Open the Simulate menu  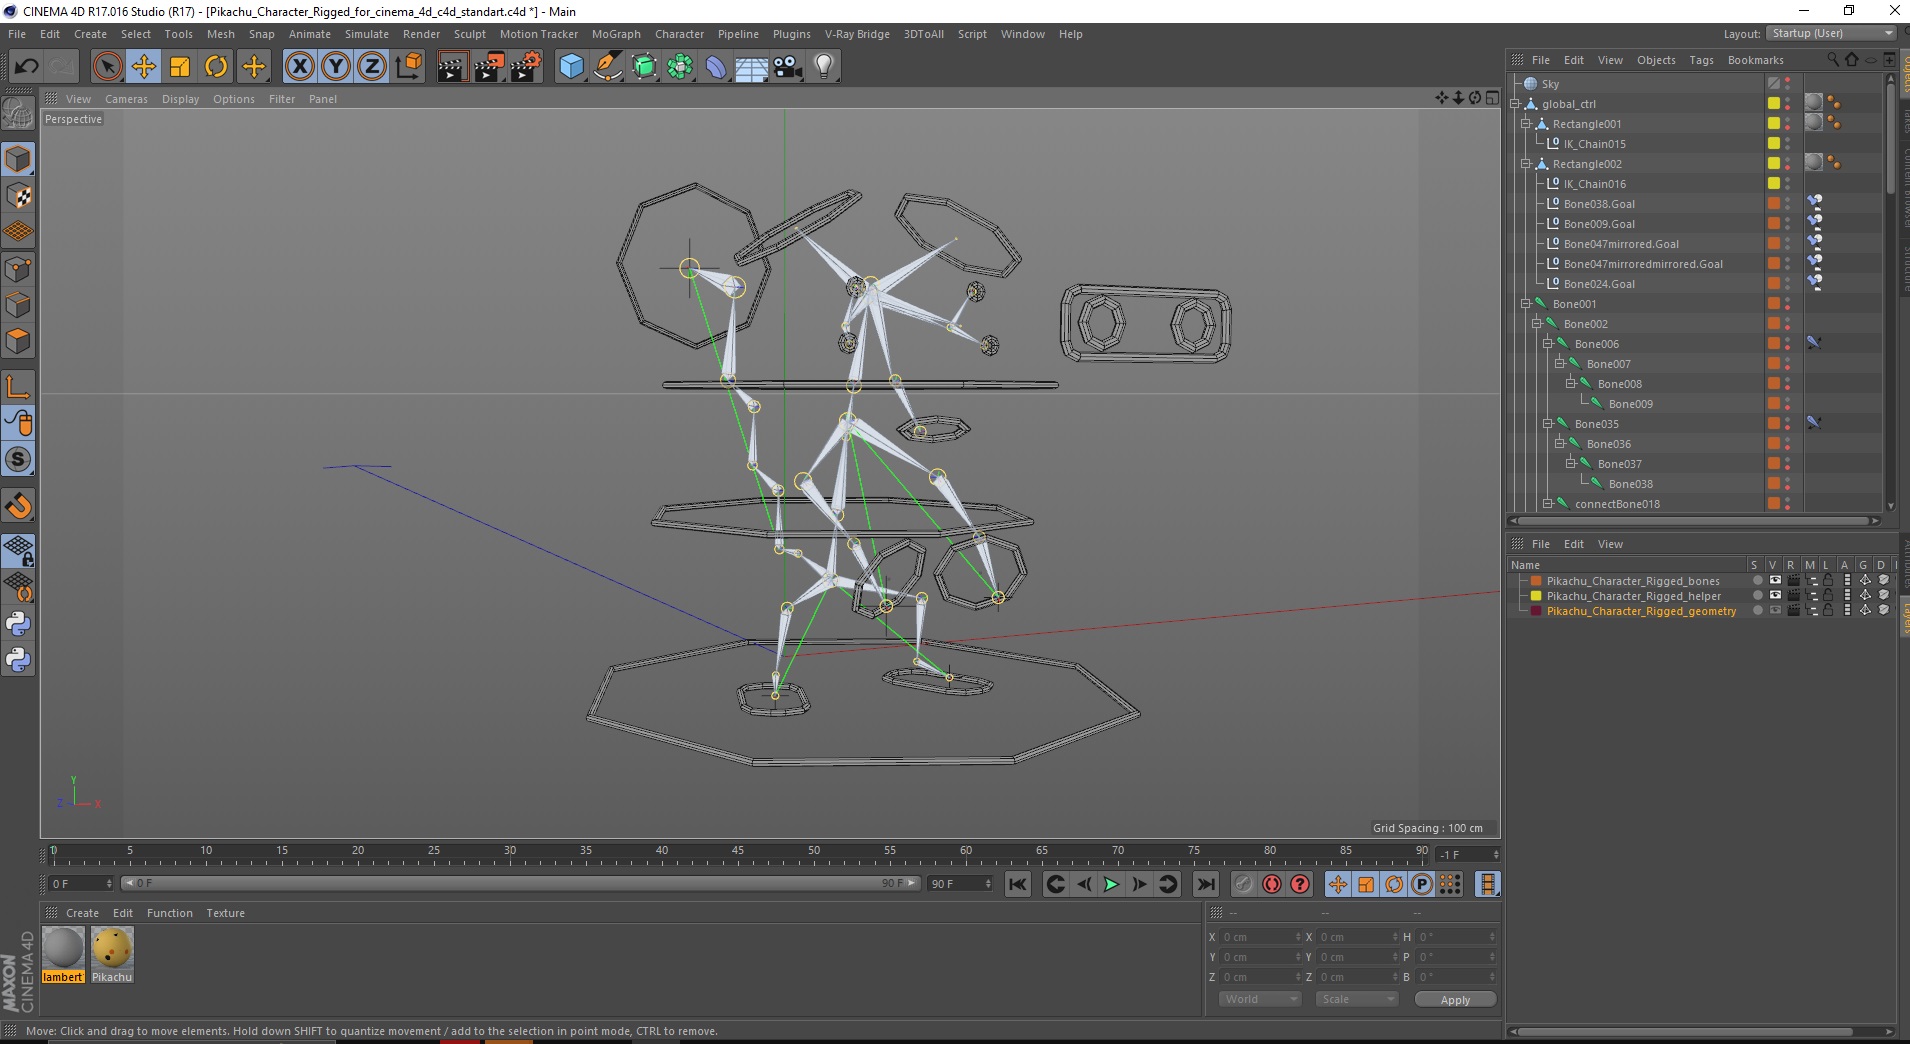[367, 34]
